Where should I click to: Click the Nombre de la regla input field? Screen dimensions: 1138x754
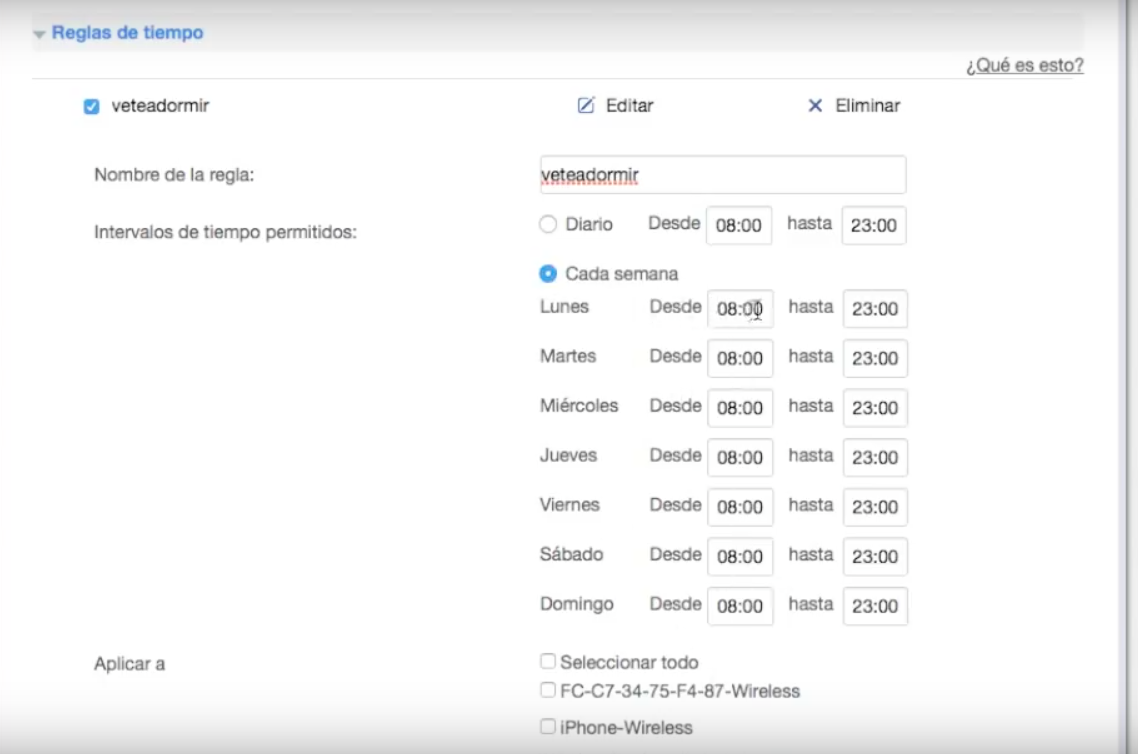722,174
